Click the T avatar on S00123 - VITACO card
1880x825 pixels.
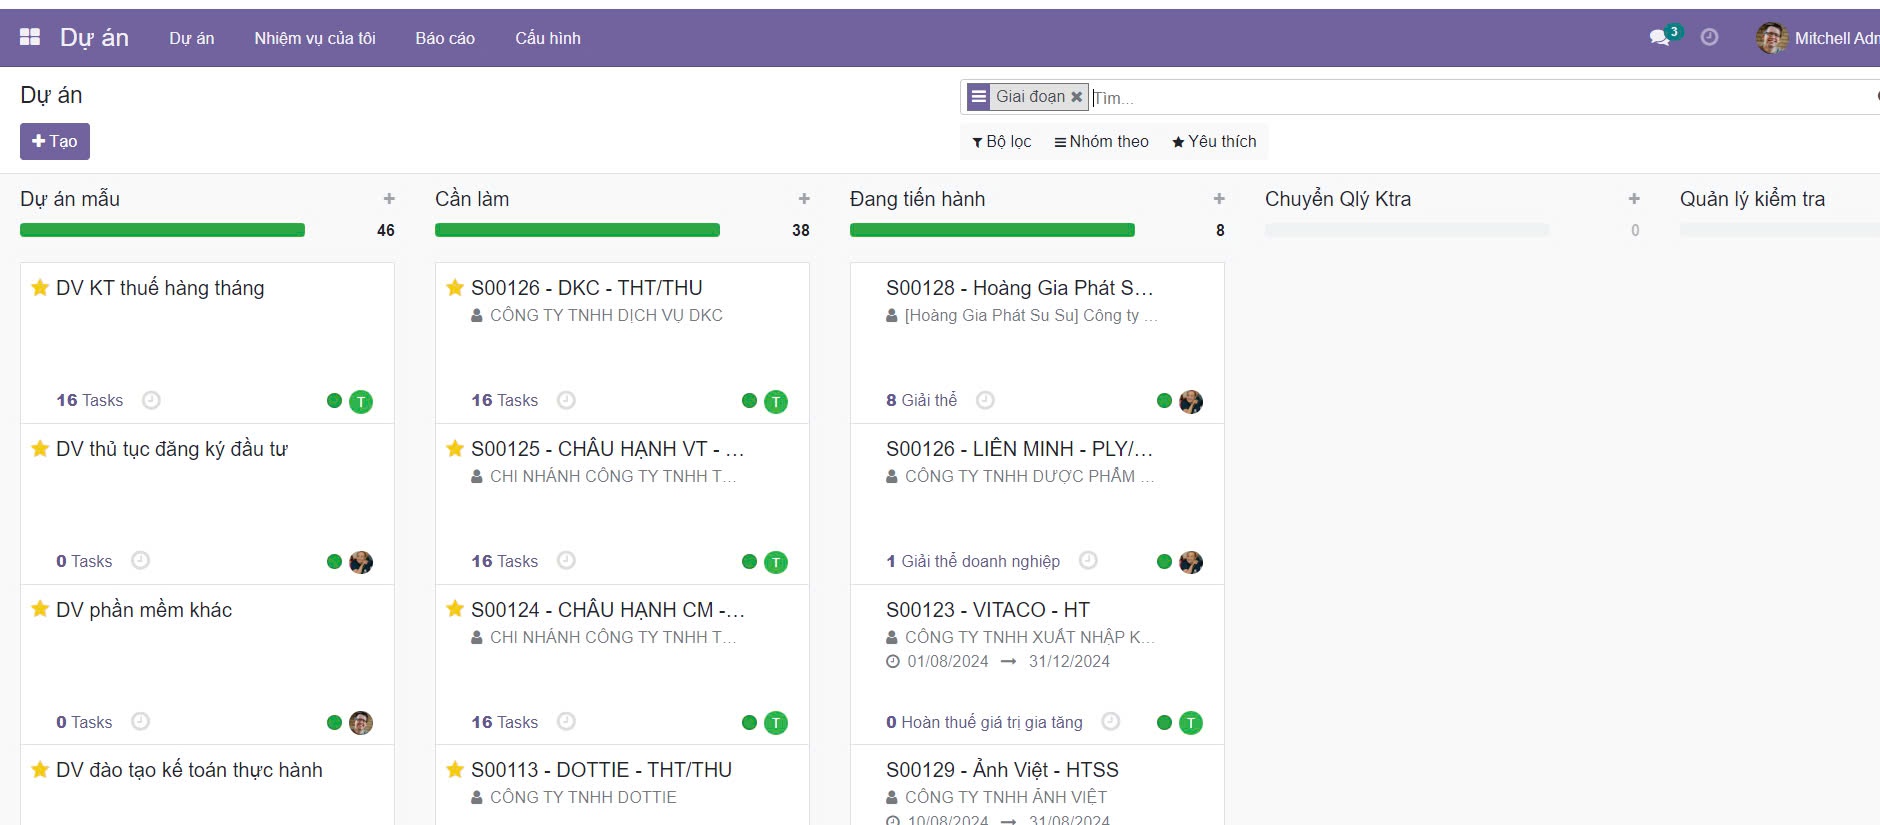coord(1190,723)
